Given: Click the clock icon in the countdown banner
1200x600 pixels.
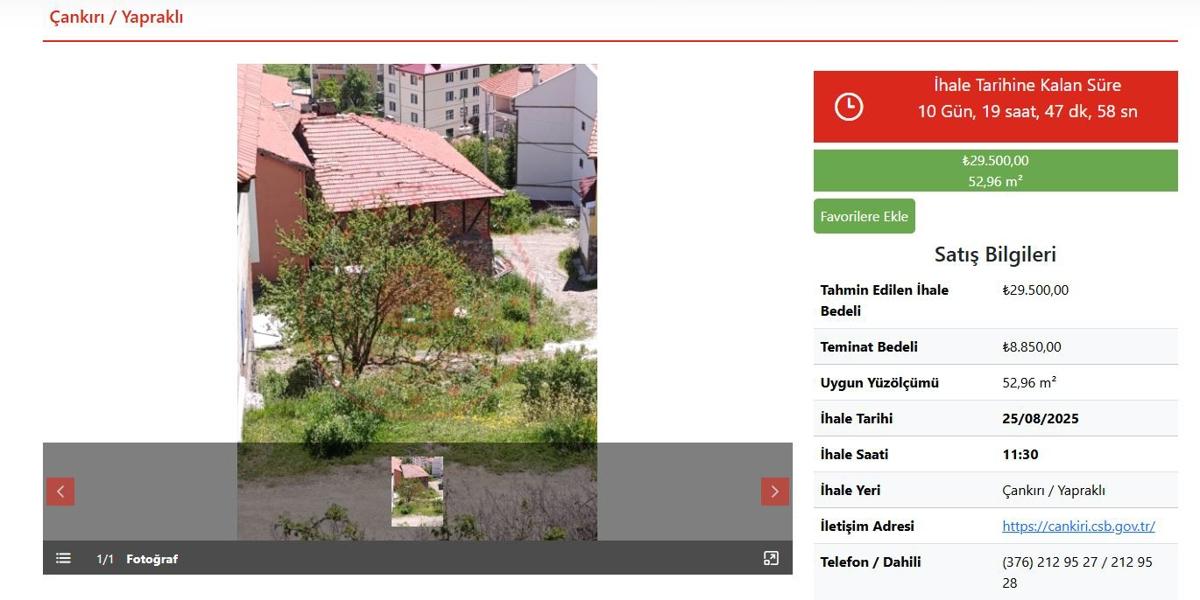Looking at the screenshot, I should point(849,106).
